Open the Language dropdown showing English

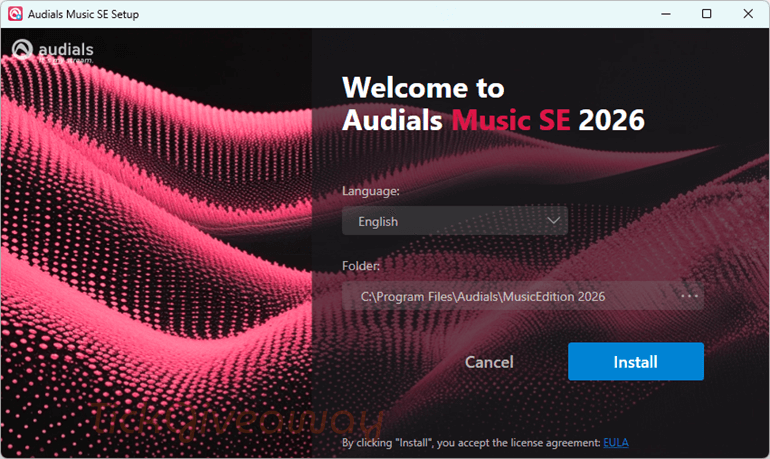point(455,221)
